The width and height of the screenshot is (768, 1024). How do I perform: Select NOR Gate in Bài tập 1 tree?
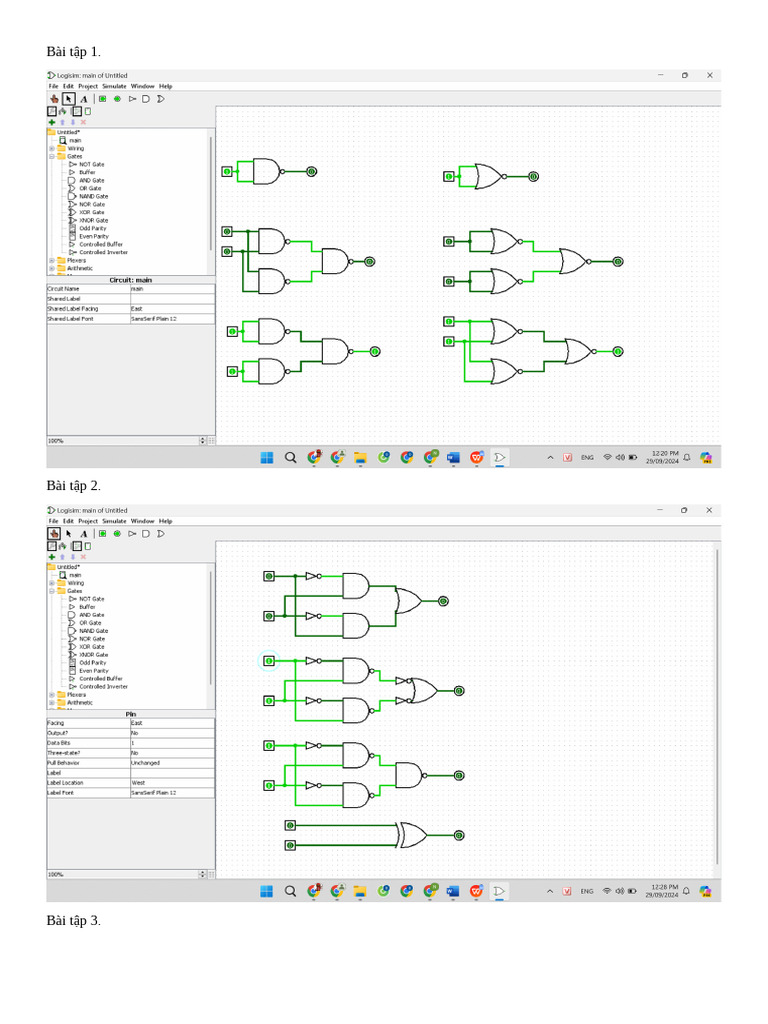pos(91,204)
